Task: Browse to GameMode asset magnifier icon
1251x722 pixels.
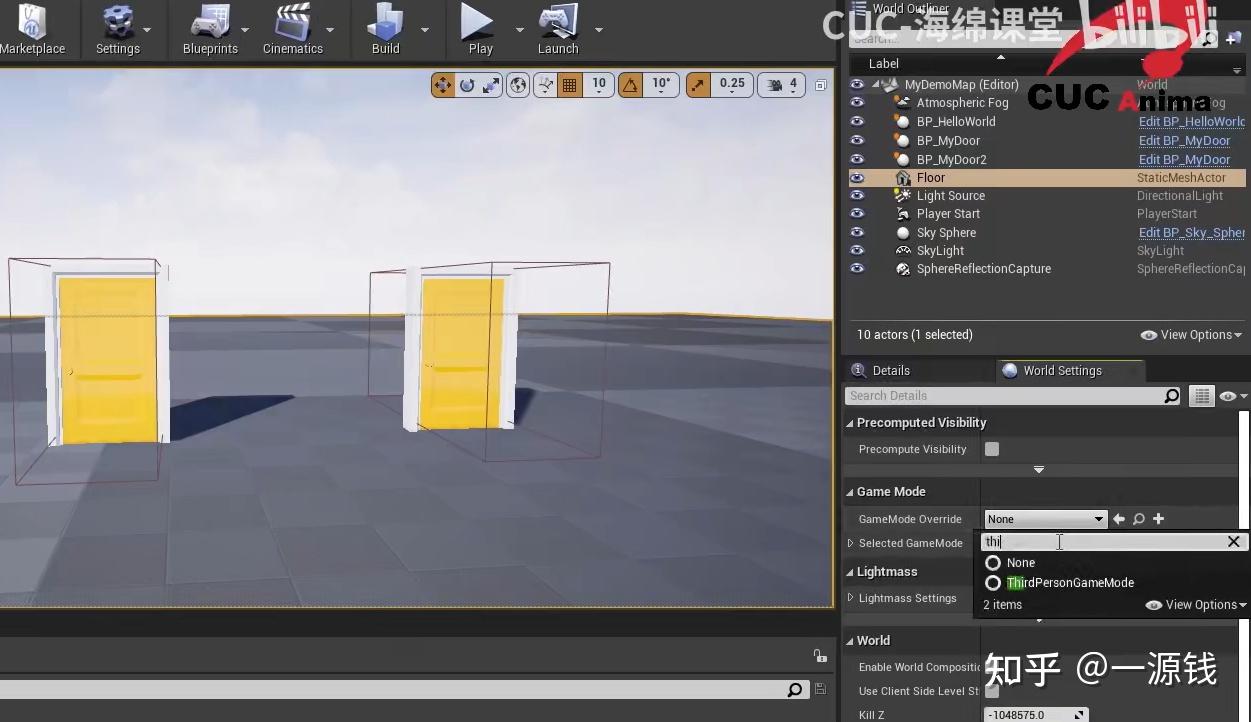Action: 1139,519
